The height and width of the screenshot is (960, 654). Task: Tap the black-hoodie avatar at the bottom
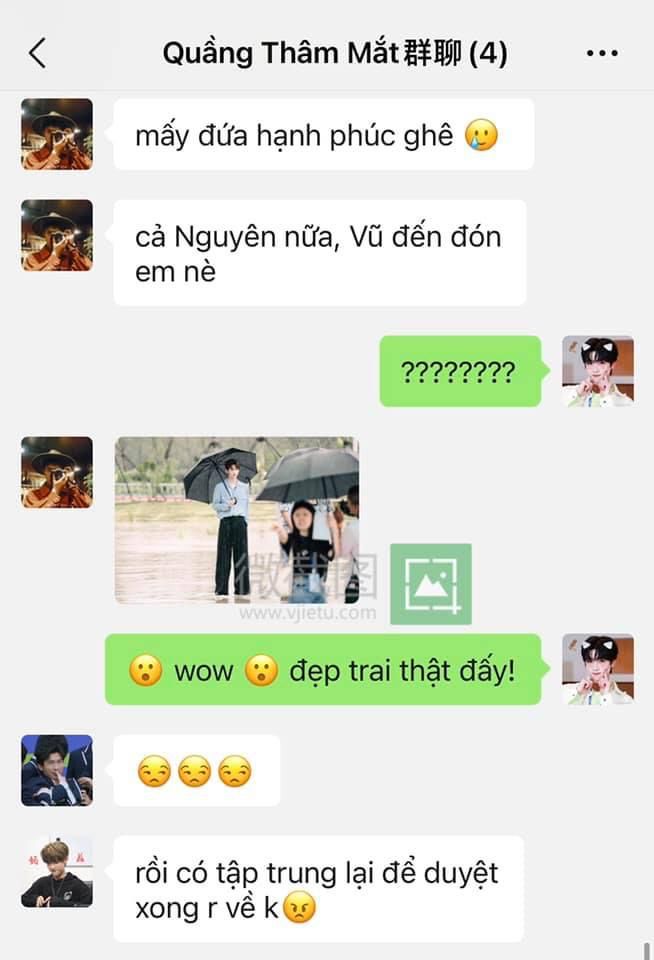click(57, 871)
